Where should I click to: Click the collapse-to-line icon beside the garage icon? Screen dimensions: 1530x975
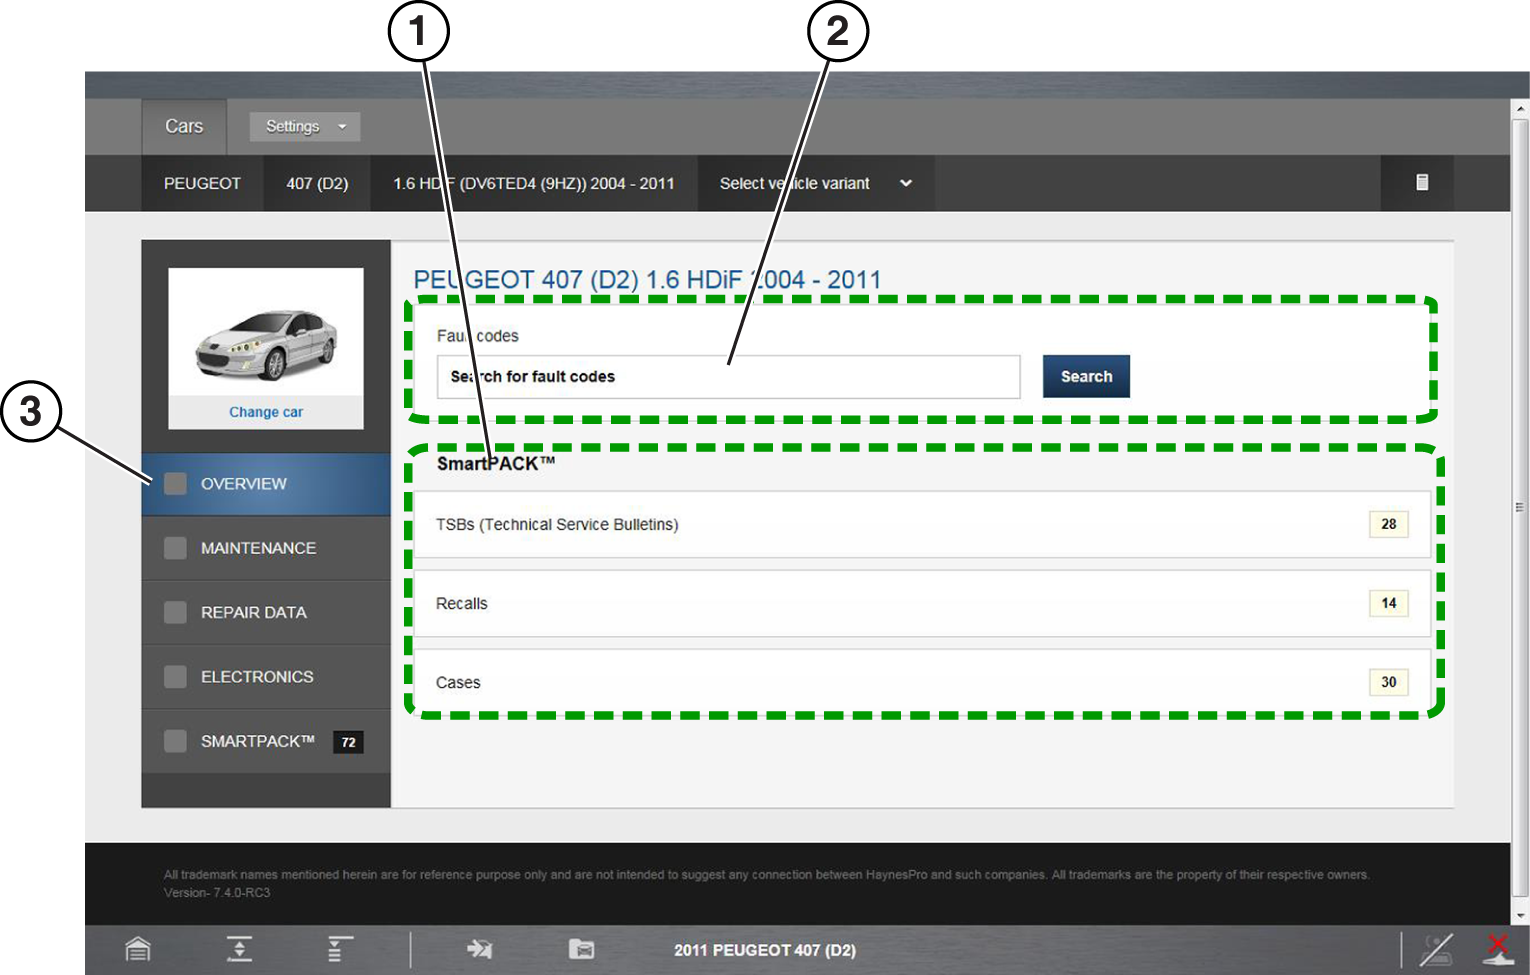(239, 948)
